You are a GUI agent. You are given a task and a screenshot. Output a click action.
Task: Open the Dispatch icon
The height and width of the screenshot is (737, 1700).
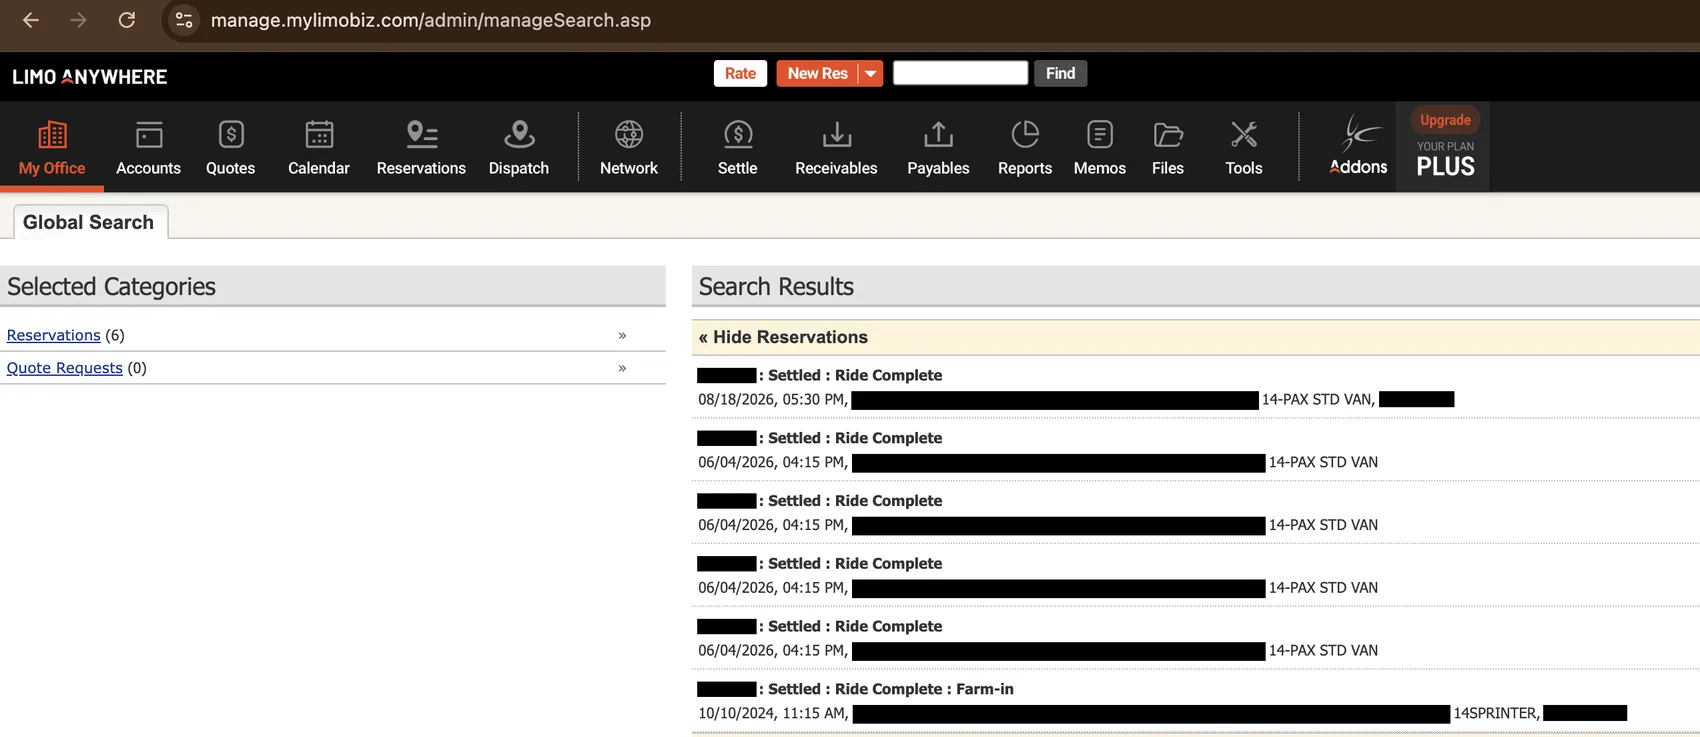point(519,135)
